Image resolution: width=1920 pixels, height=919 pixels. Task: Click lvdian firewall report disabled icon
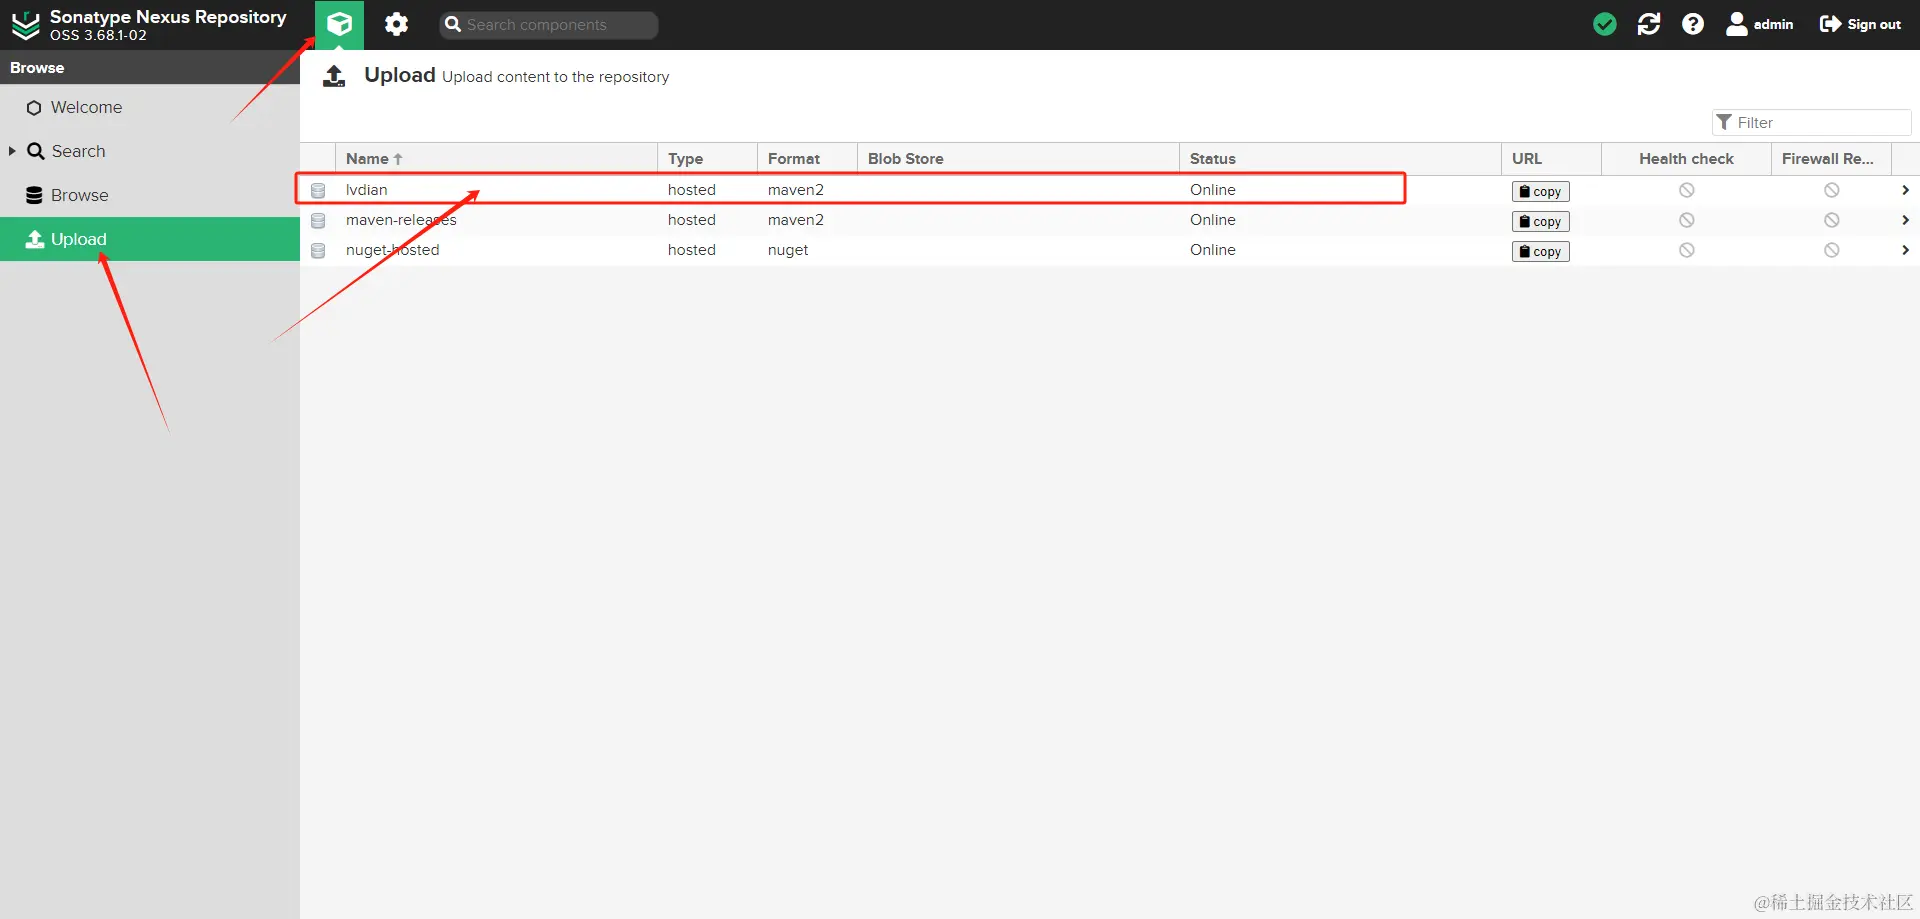click(1831, 190)
